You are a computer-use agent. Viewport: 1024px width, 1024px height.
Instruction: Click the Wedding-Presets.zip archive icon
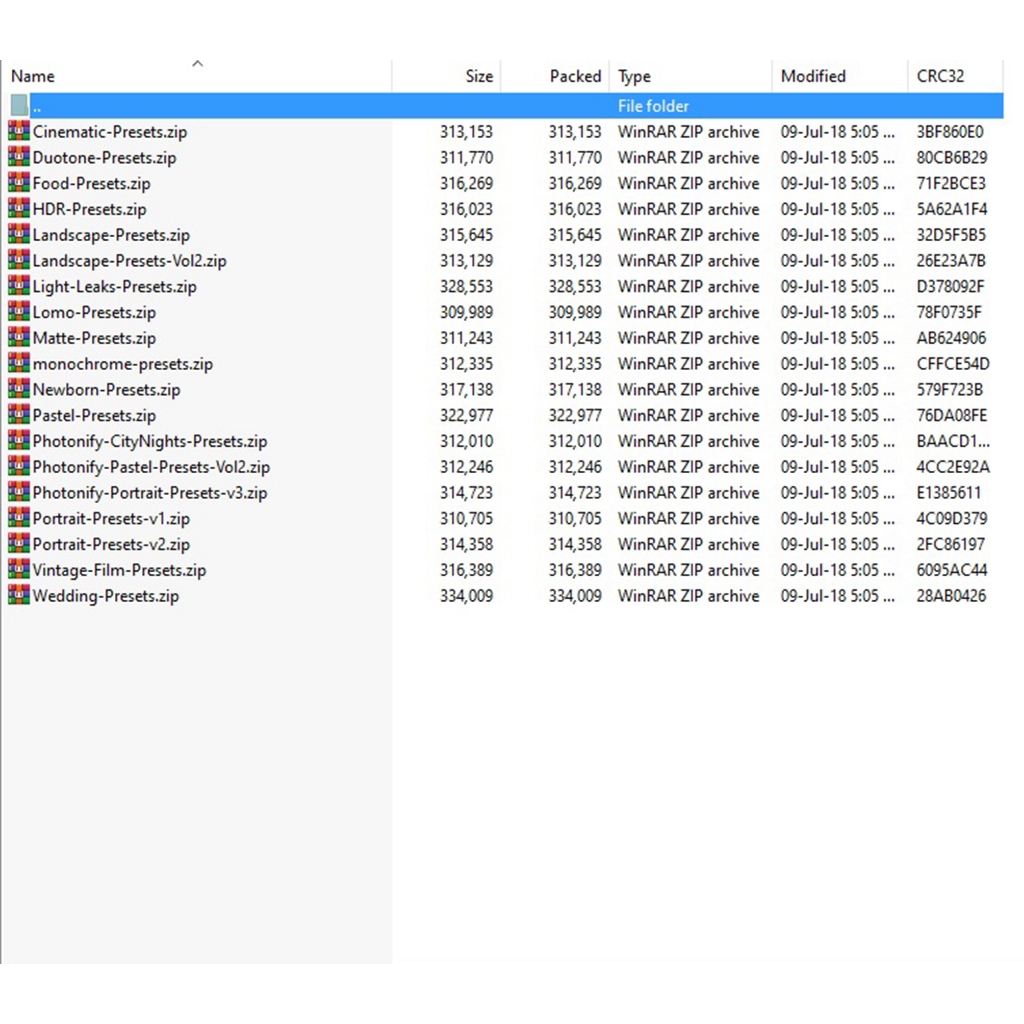[x=18, y=596]
